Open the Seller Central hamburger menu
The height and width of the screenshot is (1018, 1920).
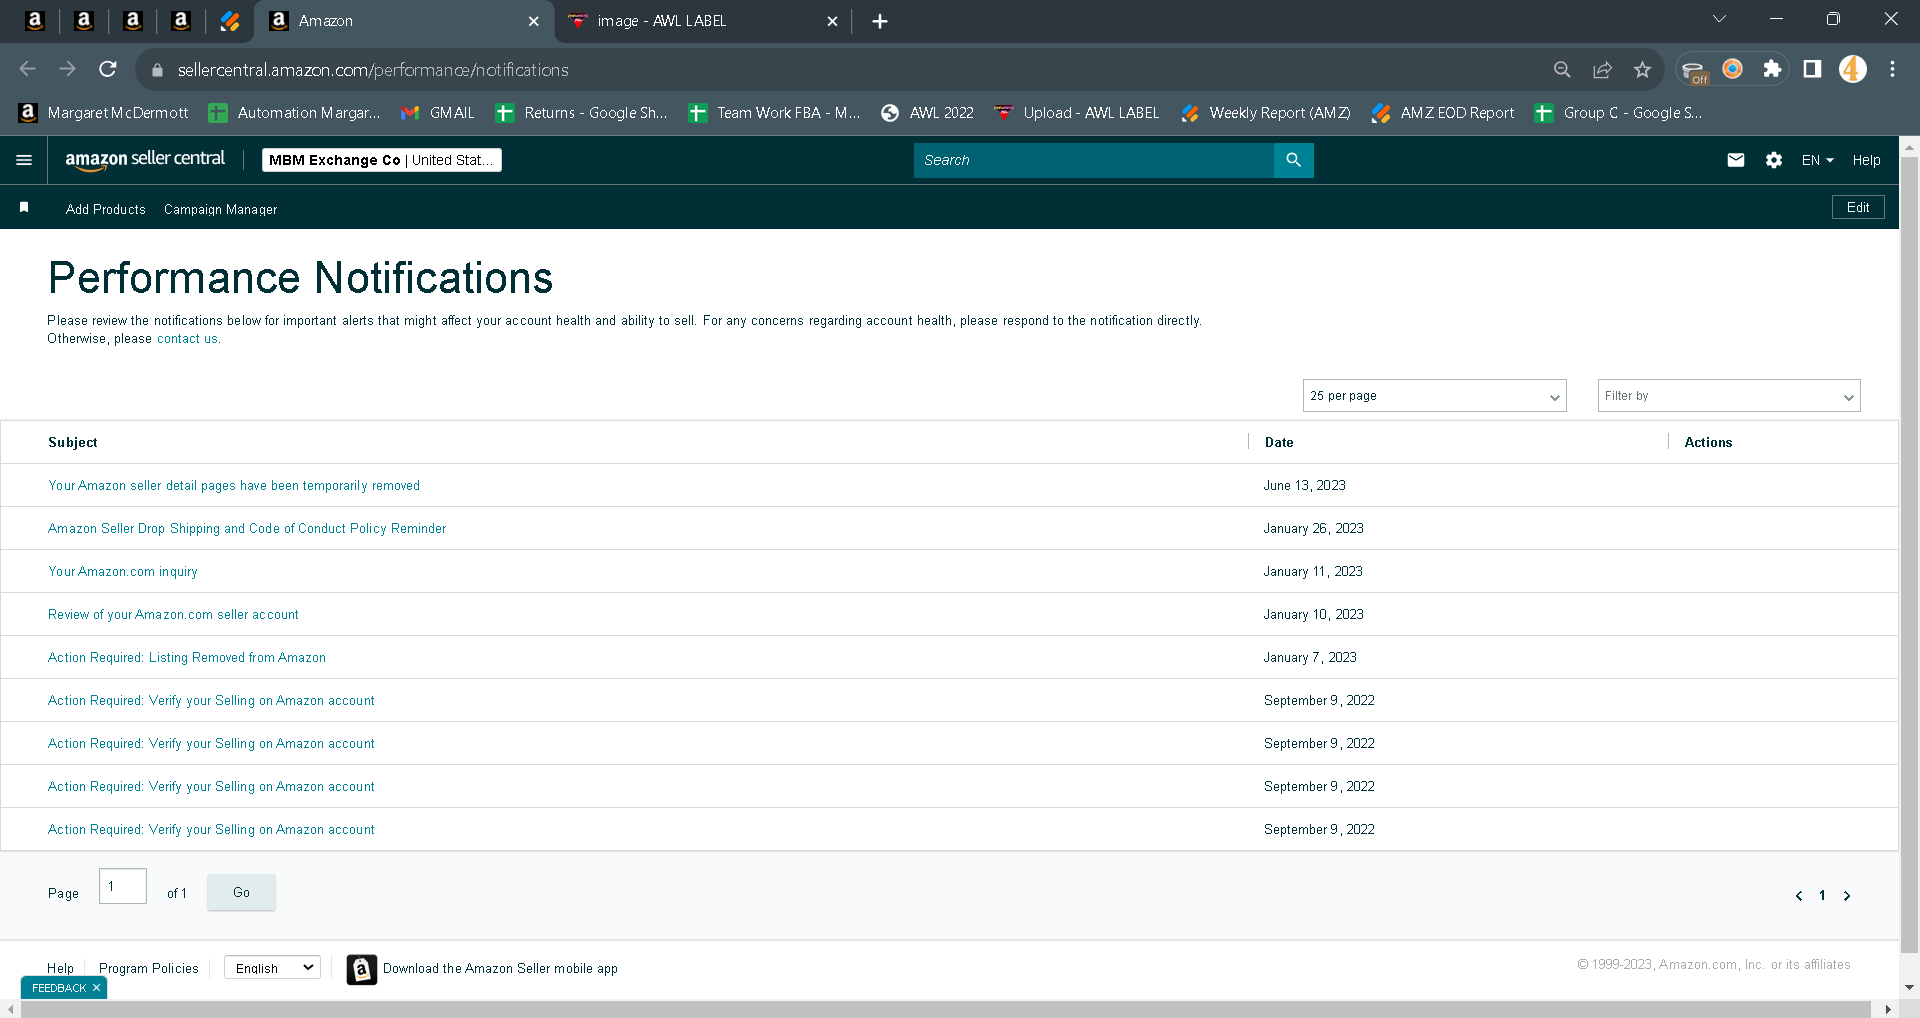pos(24,160)
